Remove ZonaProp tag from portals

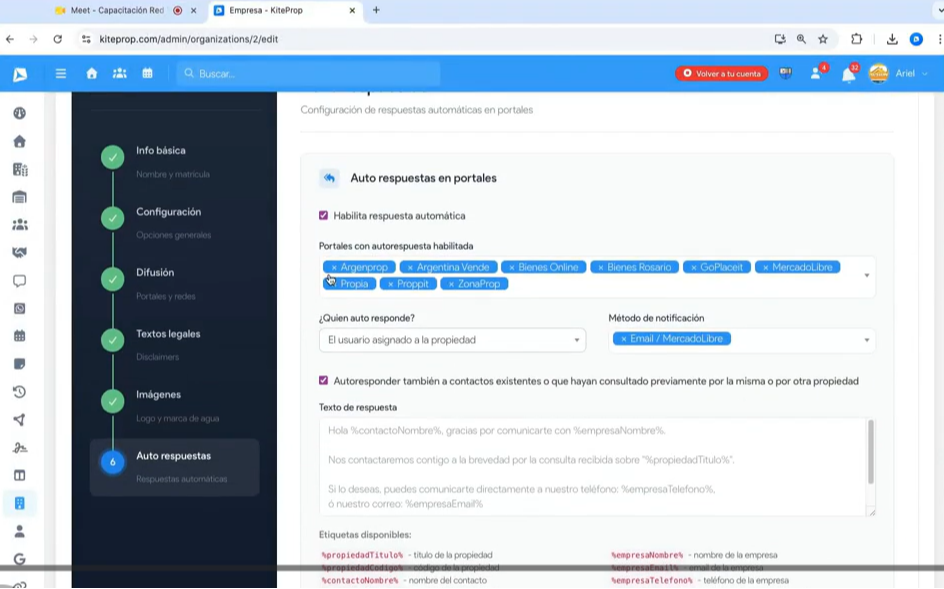(x=451, y=284)
